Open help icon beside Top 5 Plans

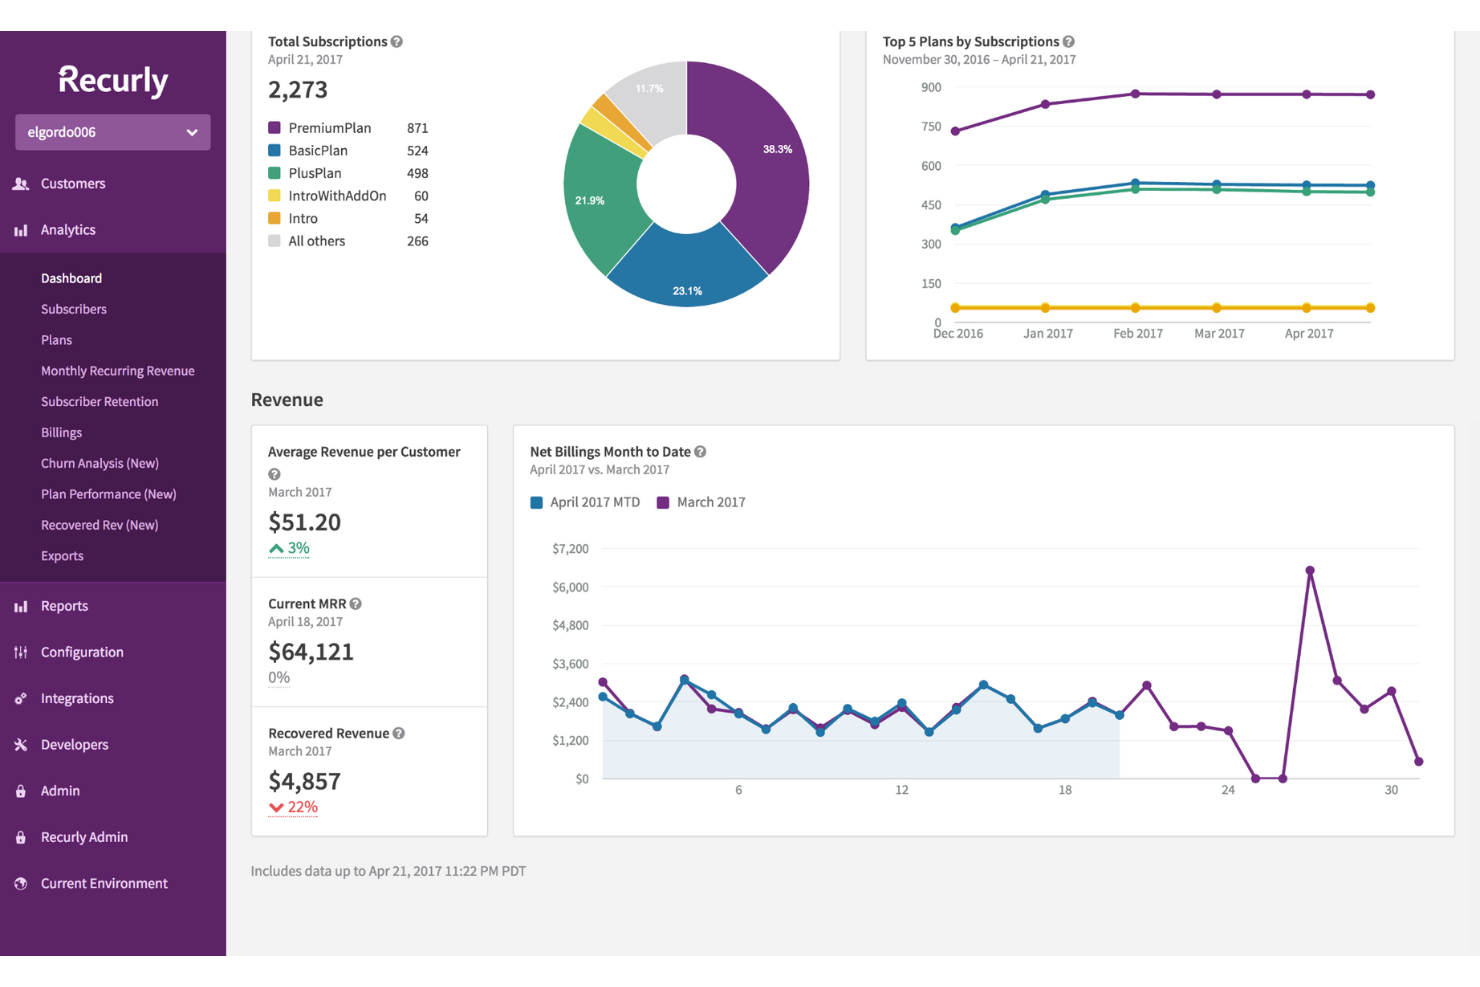(x=1069, y=42)
